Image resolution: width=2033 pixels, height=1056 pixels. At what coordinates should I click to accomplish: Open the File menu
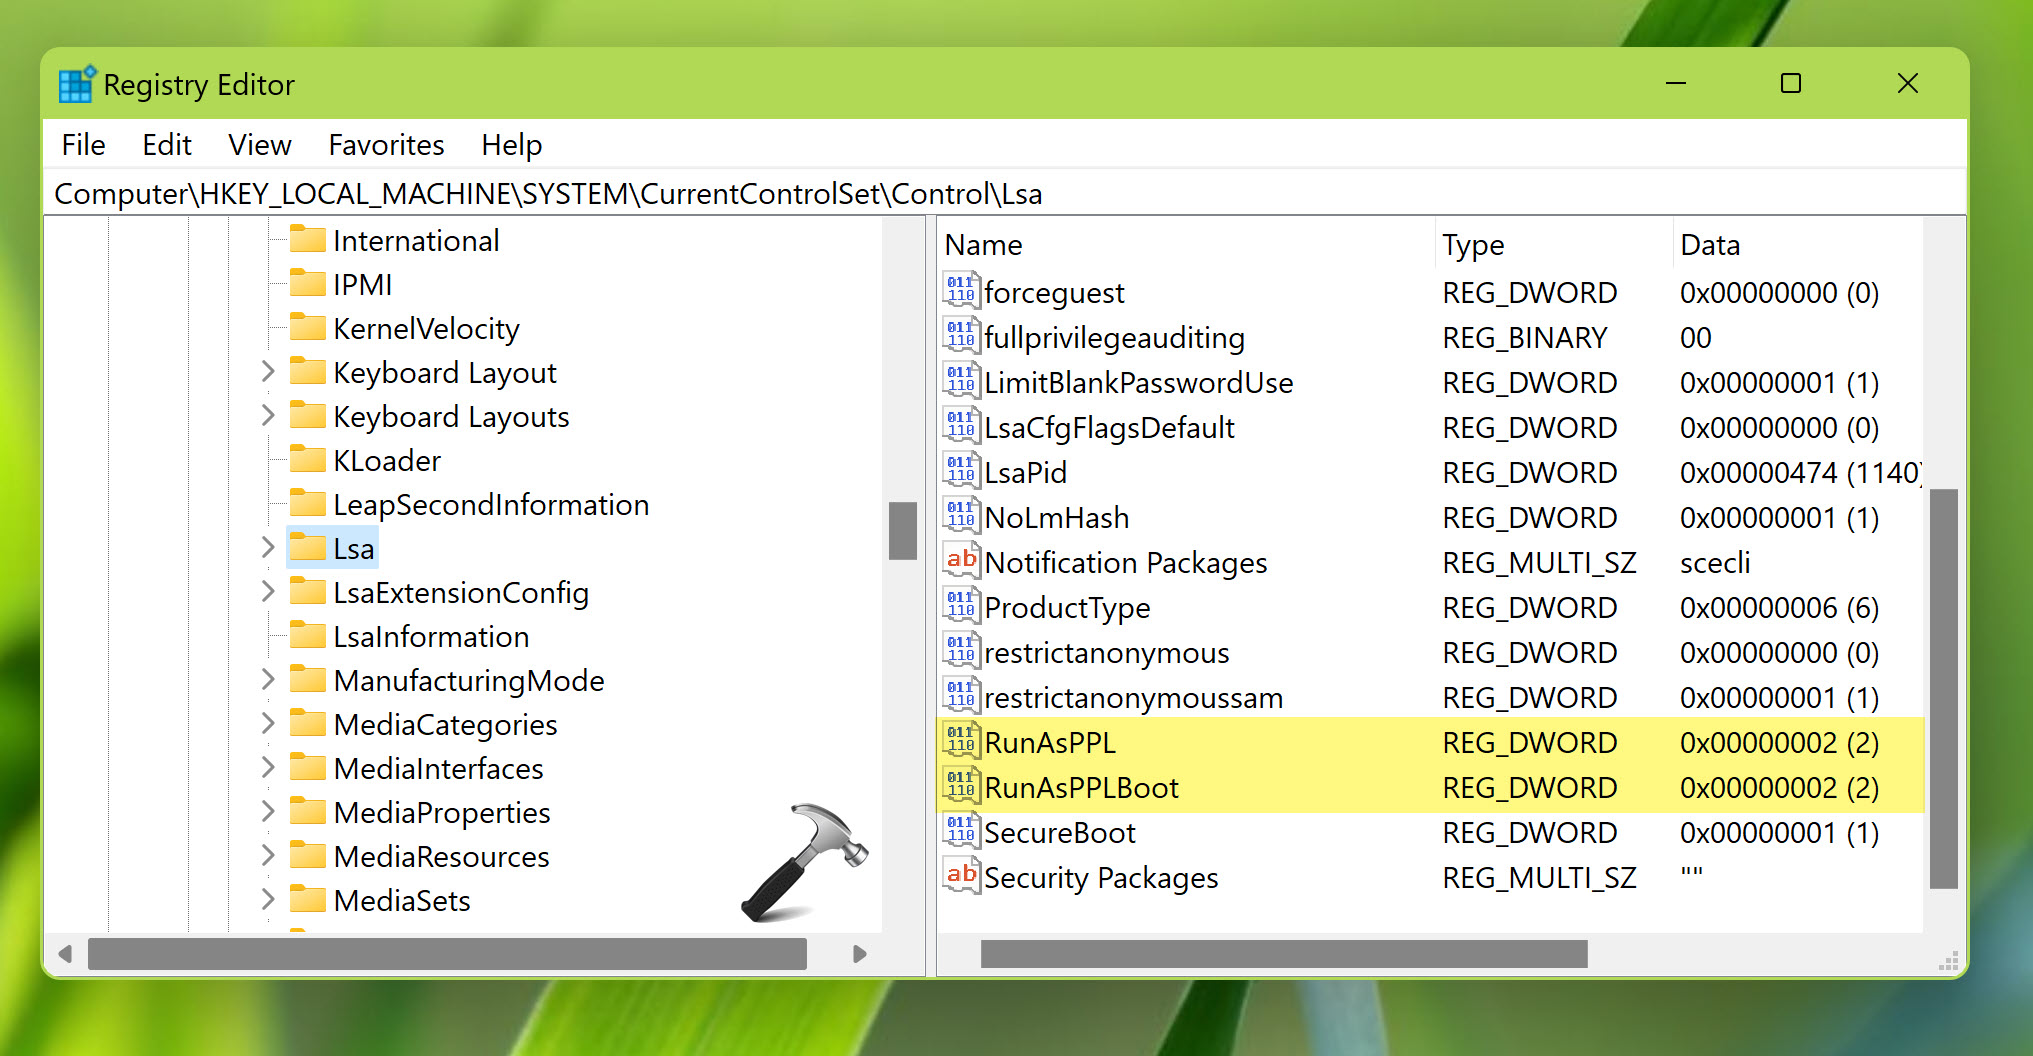pyautogui.click(x=83, y=145)
